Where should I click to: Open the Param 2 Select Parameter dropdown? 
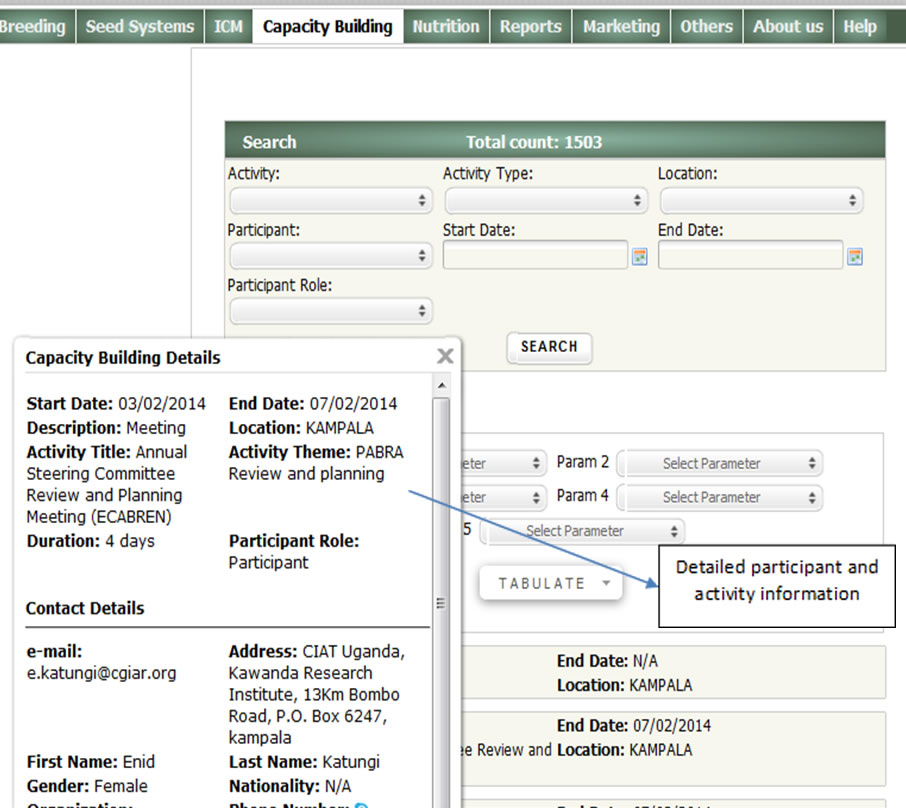pyautogui.click(x=719, y=464)
